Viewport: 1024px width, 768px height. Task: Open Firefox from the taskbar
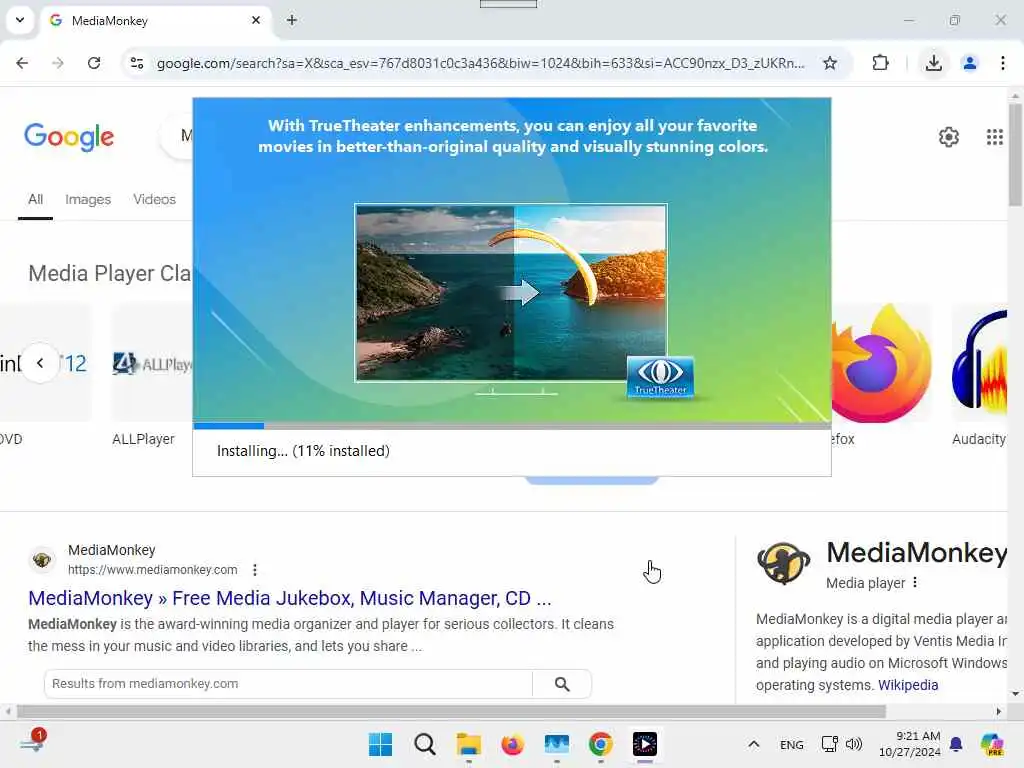click(513, 744)
